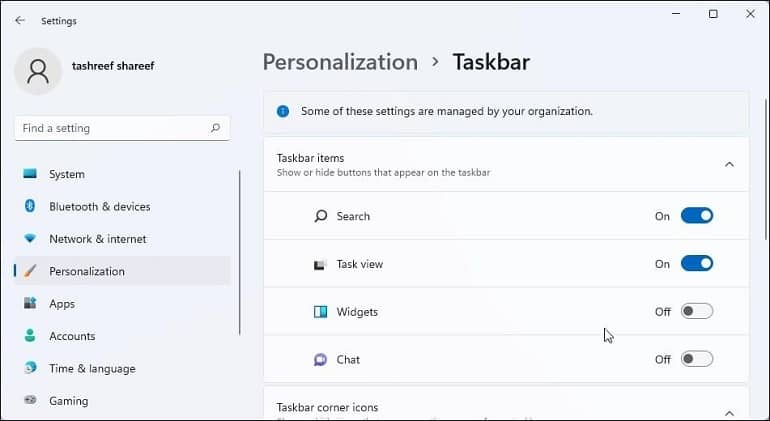Click the System monitor icon

point(30,174)
